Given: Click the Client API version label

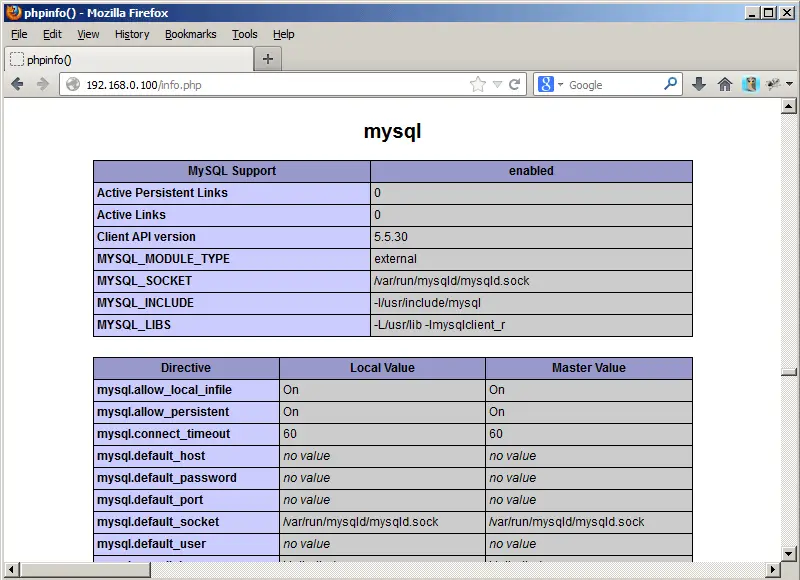Looking at the screenshot, I should [146, 237].
